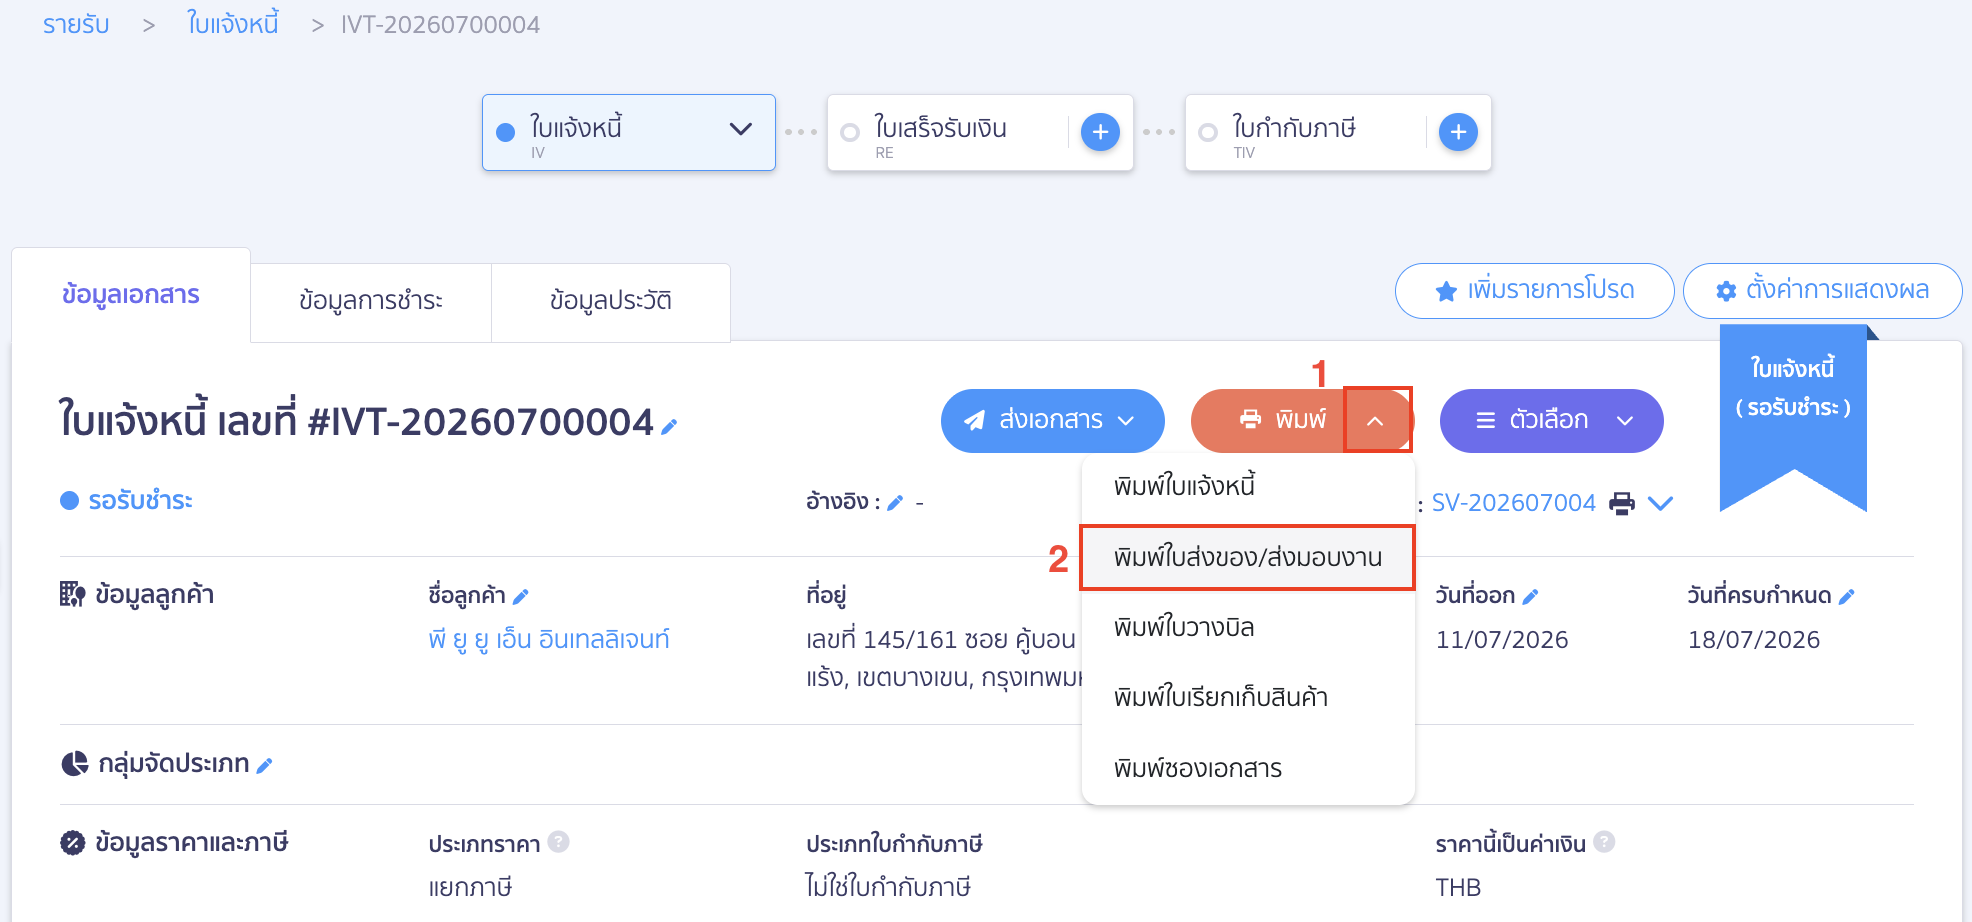Viewport: 1972px width, 922px height.
Task: Click the เพิ่มรายการโปรด favorite button
Action: tap(1535, 291)
